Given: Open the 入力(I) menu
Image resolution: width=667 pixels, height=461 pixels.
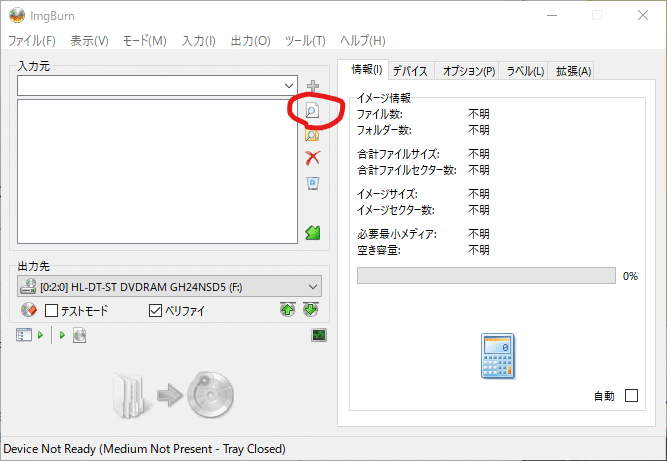Looking at the screenshot, I should click(199, 41).
